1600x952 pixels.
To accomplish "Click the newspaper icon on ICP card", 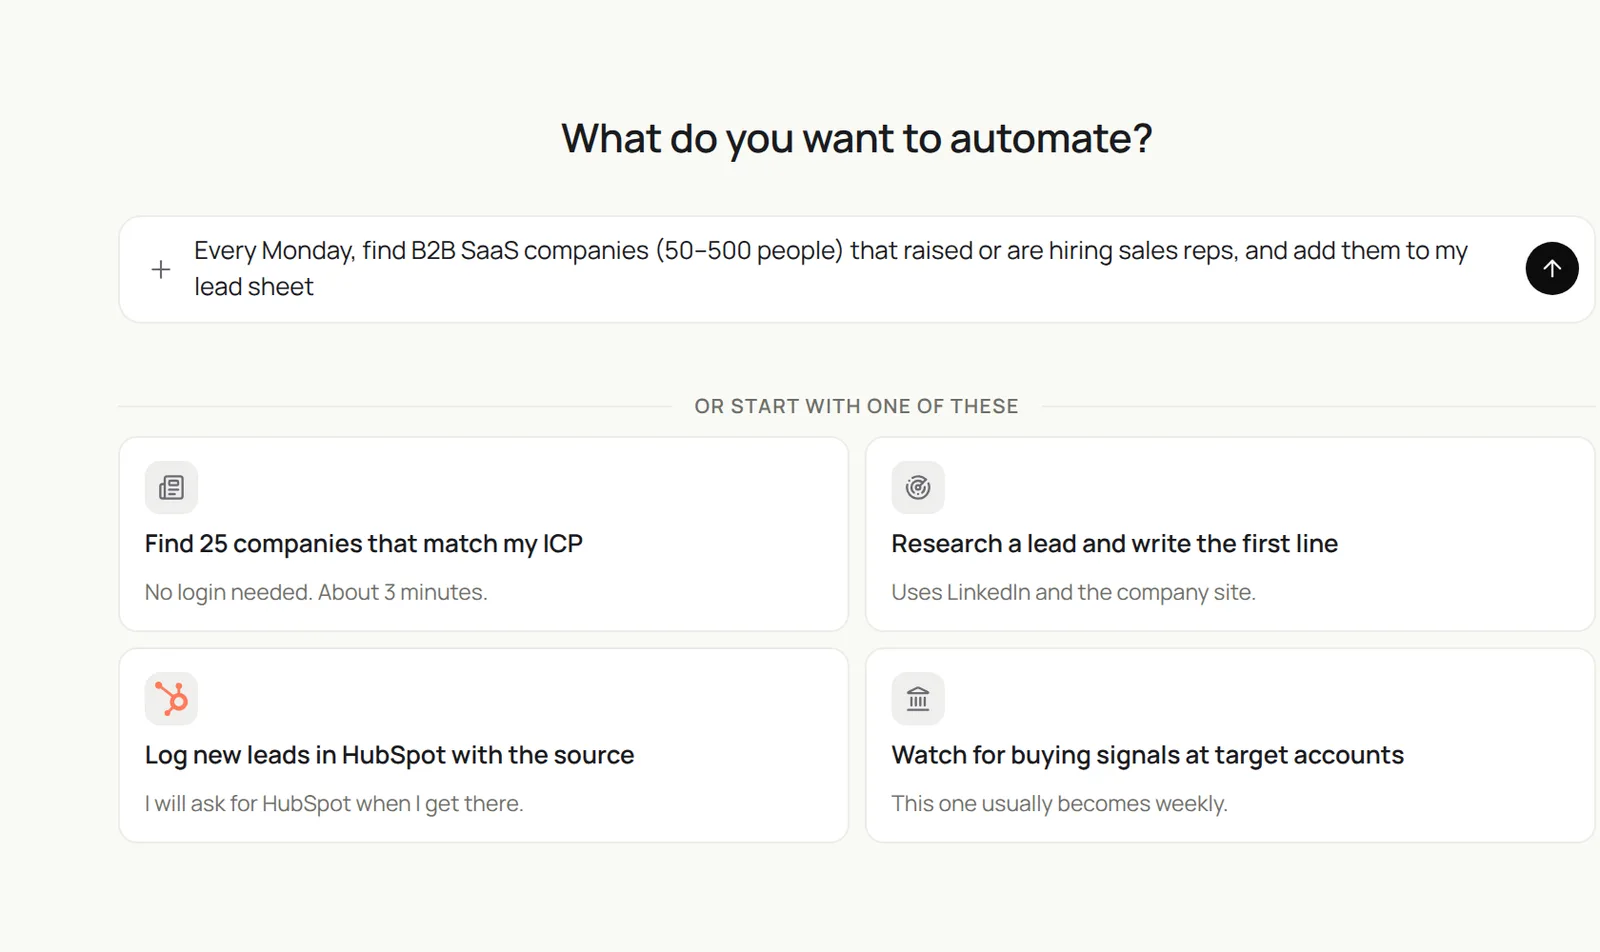I will [x=171, y=487].
